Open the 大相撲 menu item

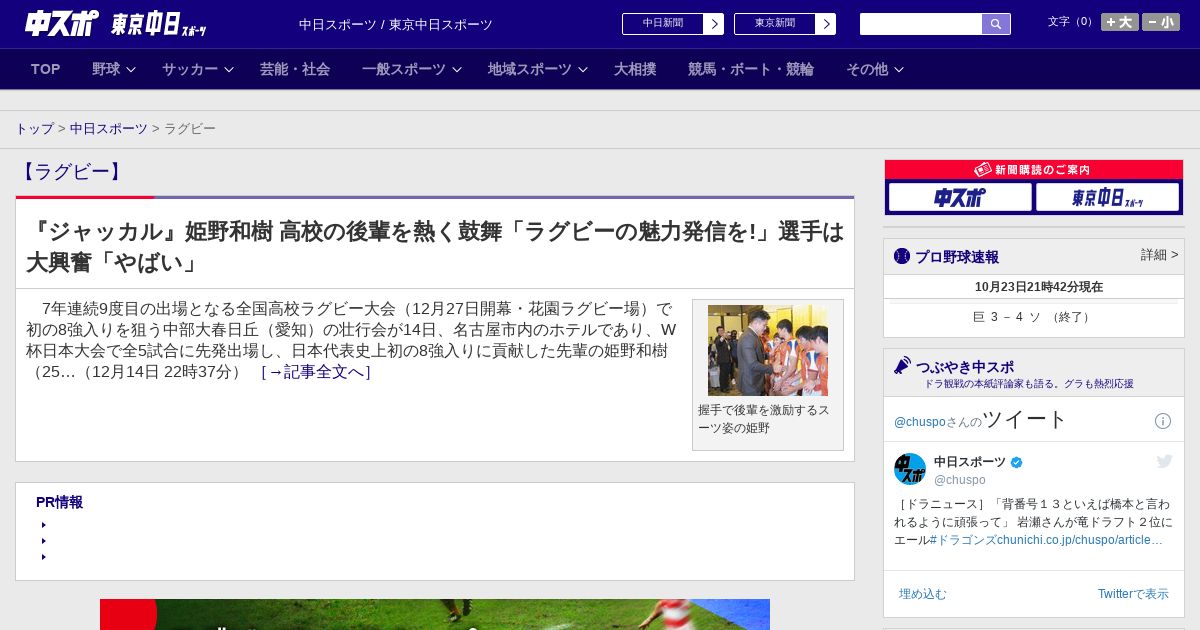pos(635,69)
